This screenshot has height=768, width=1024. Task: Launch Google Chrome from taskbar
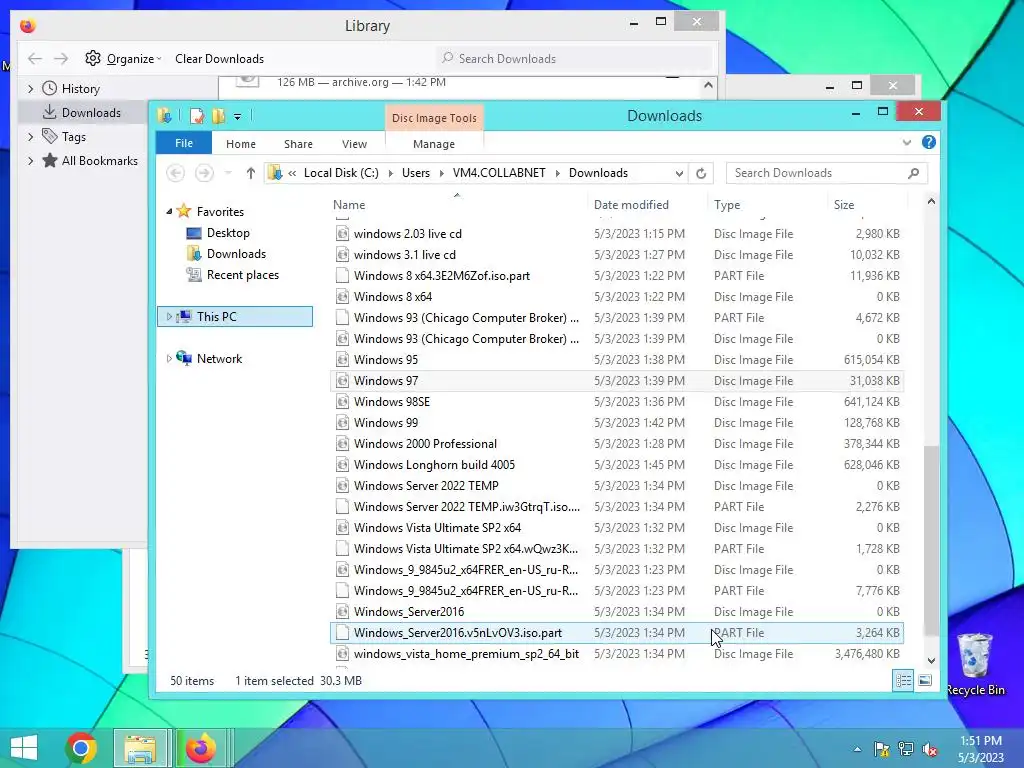81,748
